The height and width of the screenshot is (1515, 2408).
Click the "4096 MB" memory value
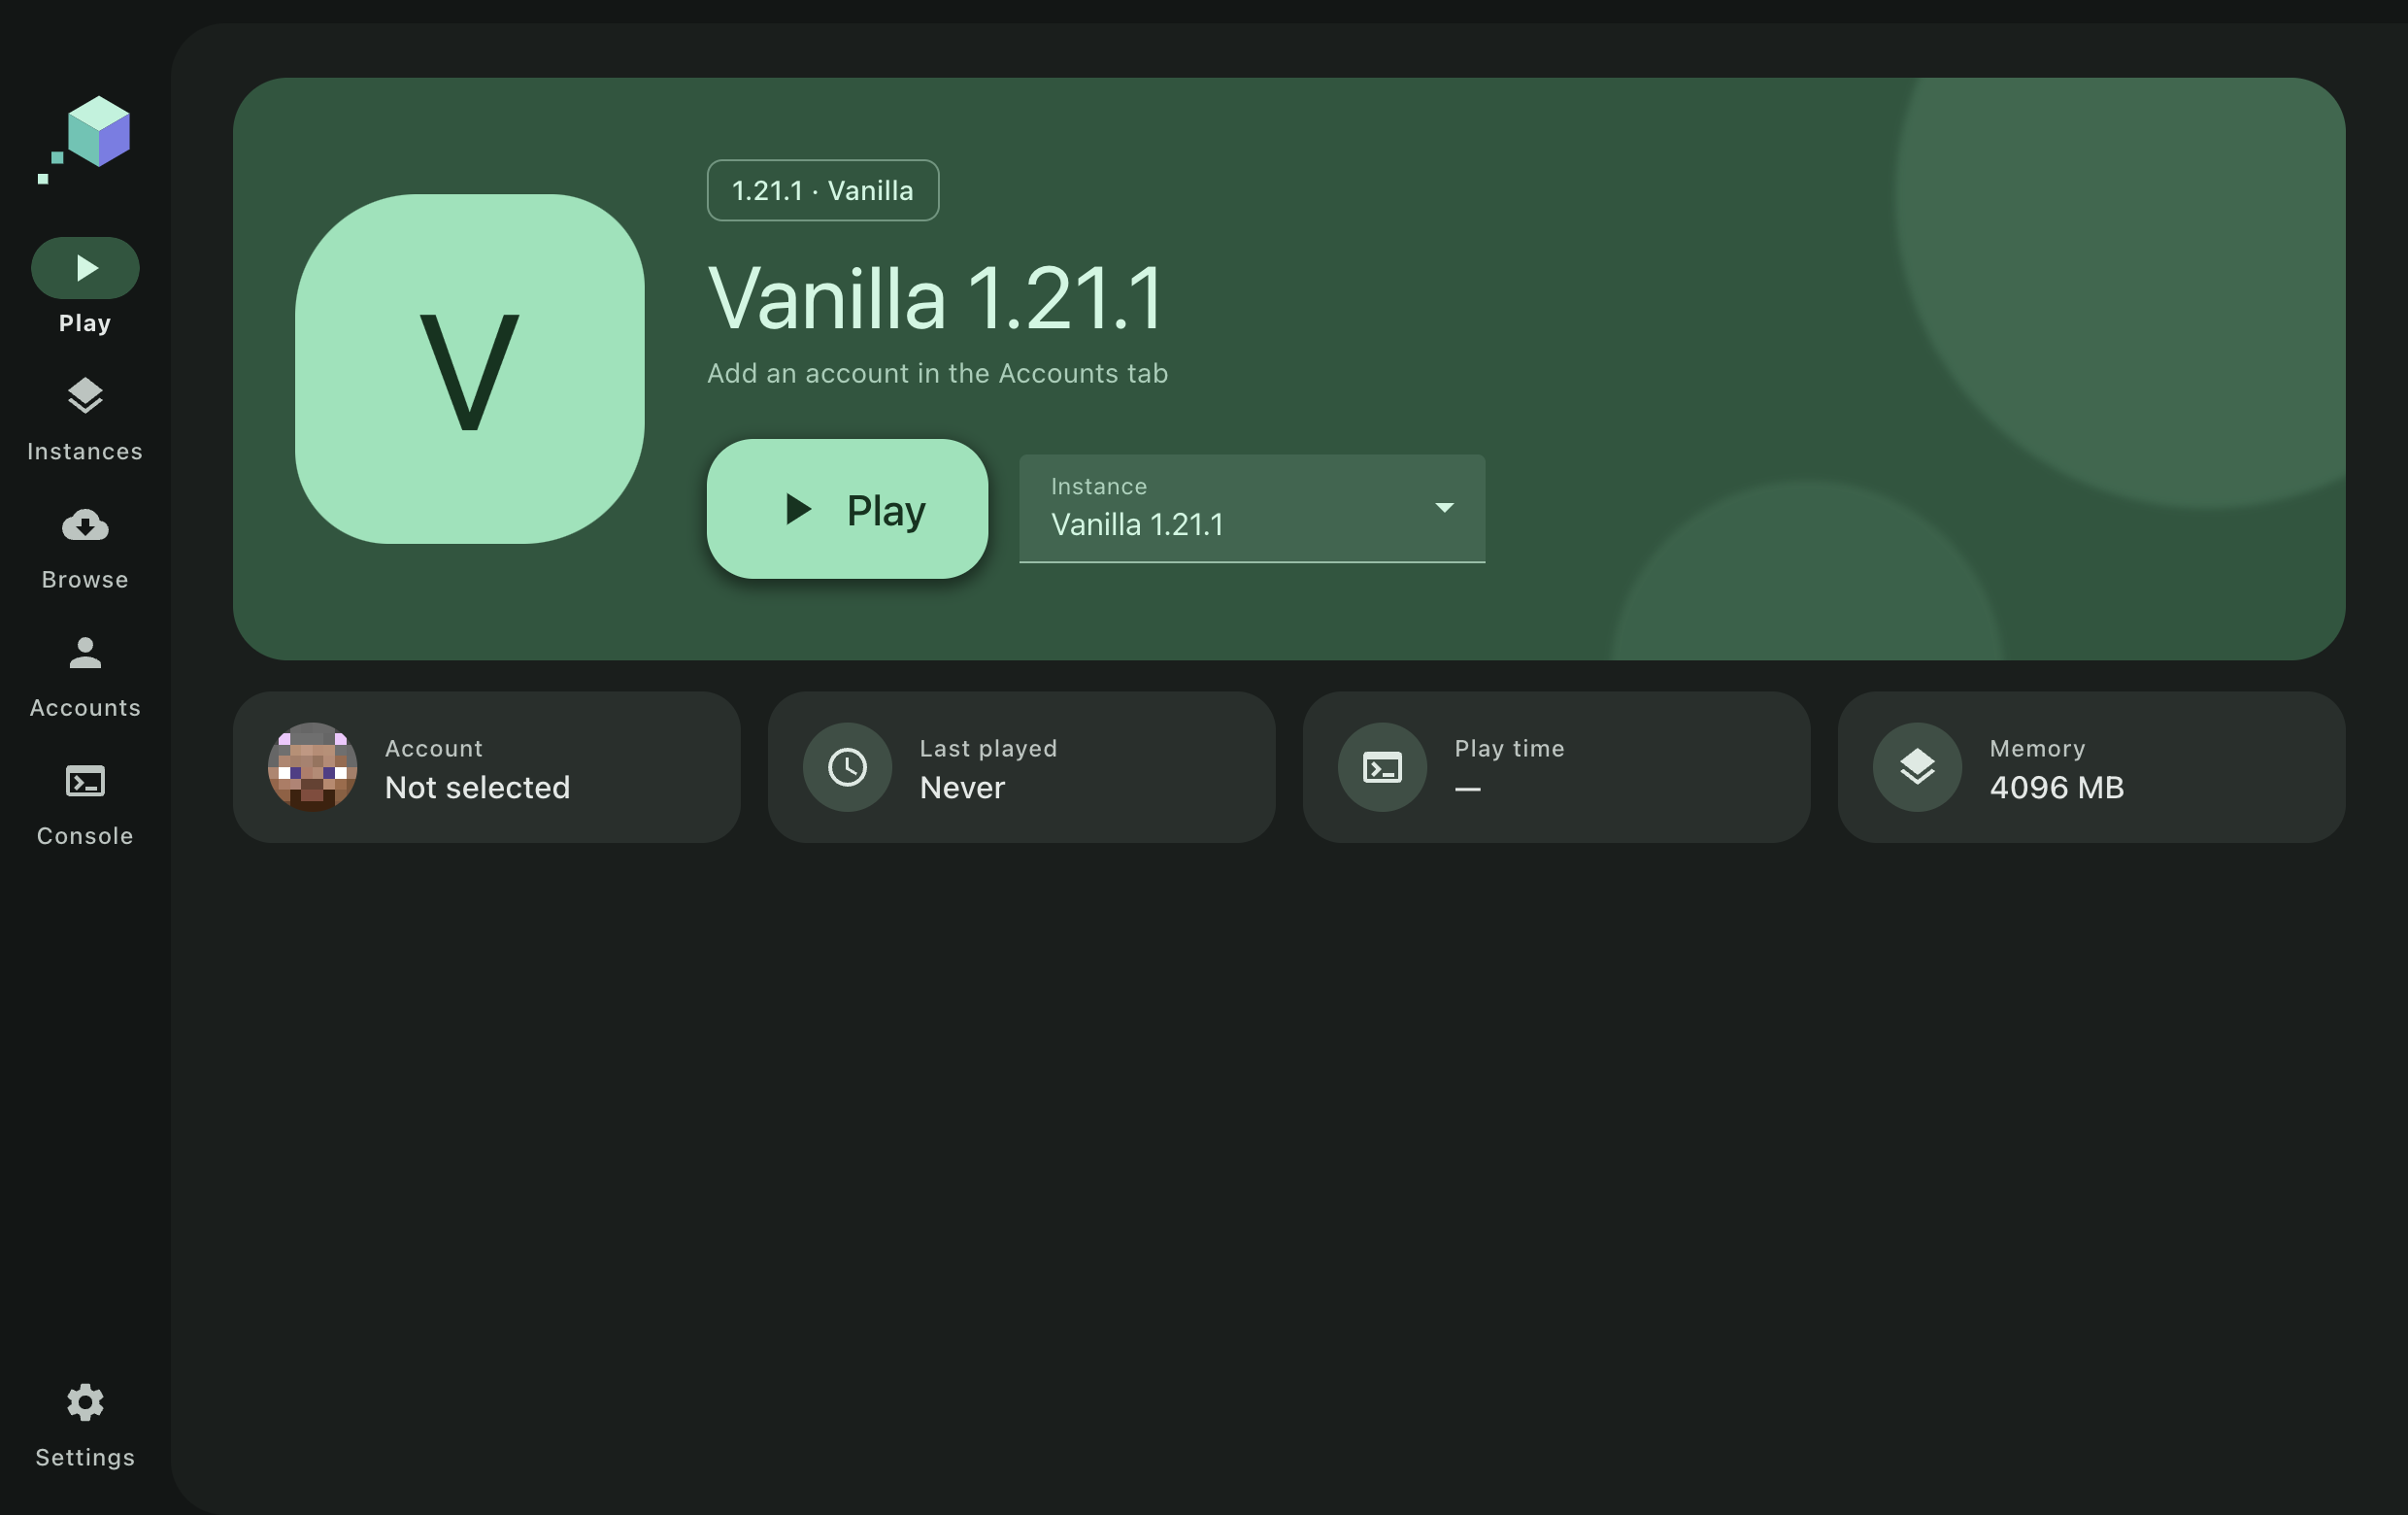[2056, 788]
